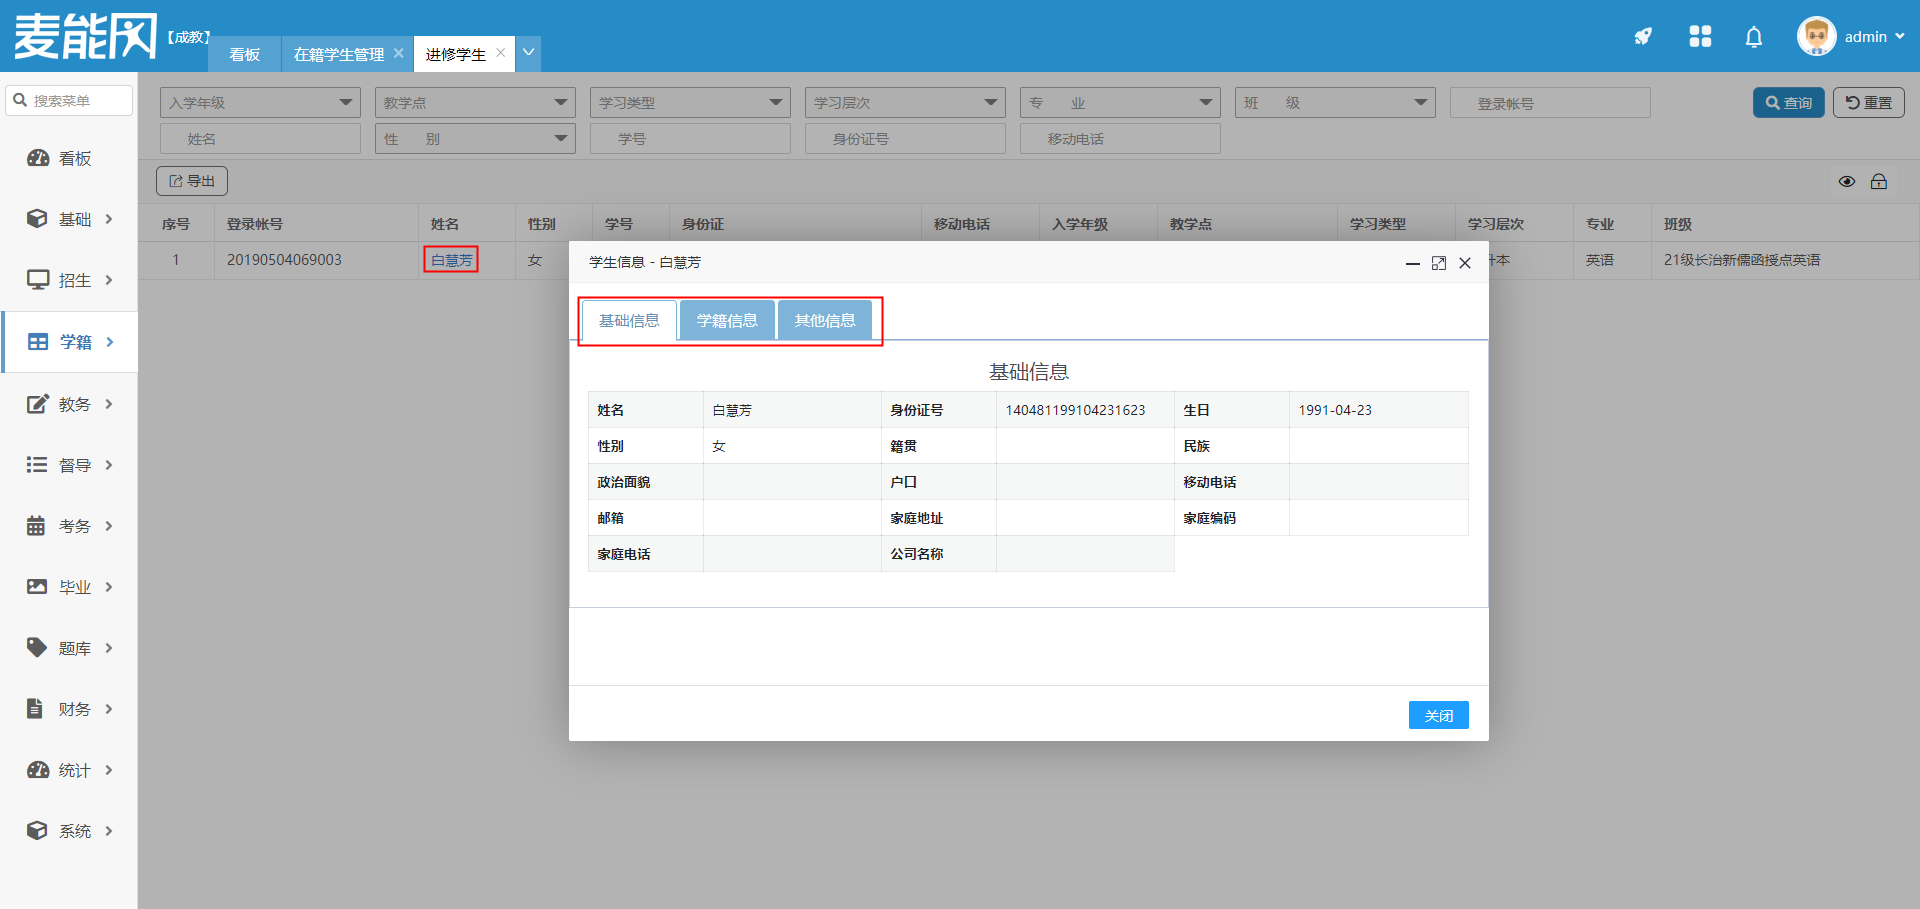Expand the 入学年级 dropdown
Viewport: 1920px width, 909px height.
click(260, 103)
